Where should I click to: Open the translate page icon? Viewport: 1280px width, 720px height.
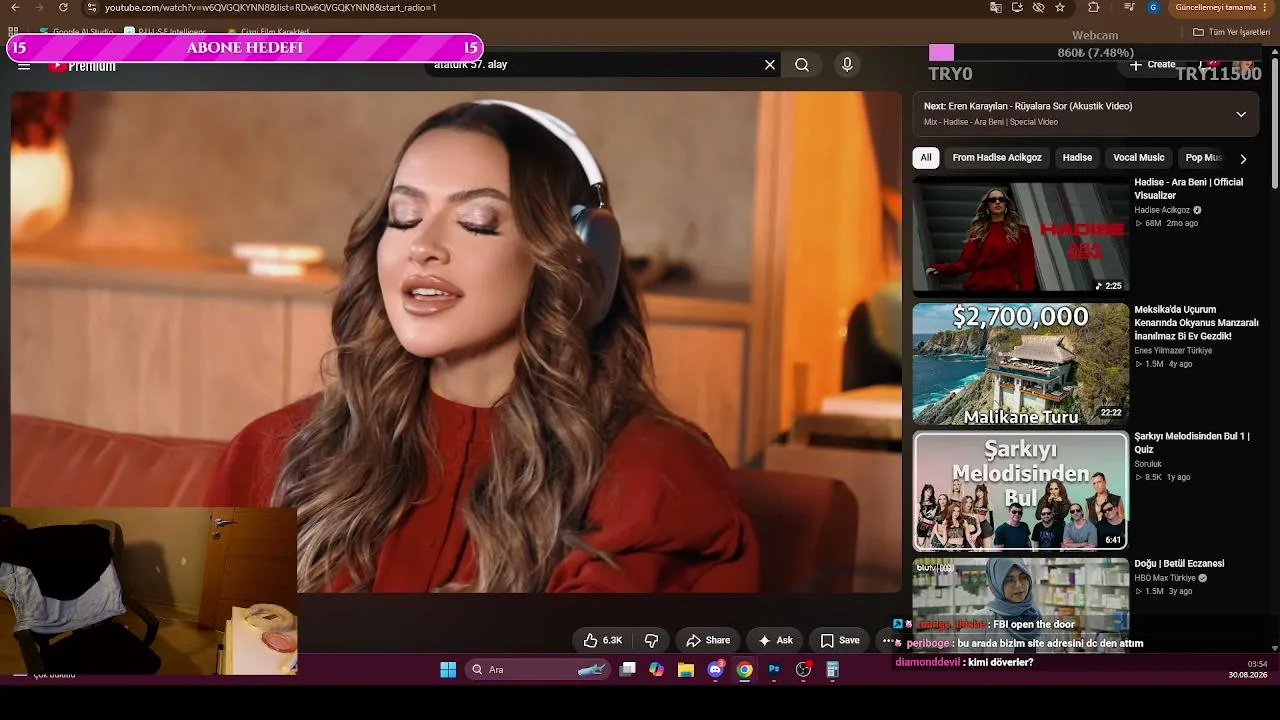995,8
